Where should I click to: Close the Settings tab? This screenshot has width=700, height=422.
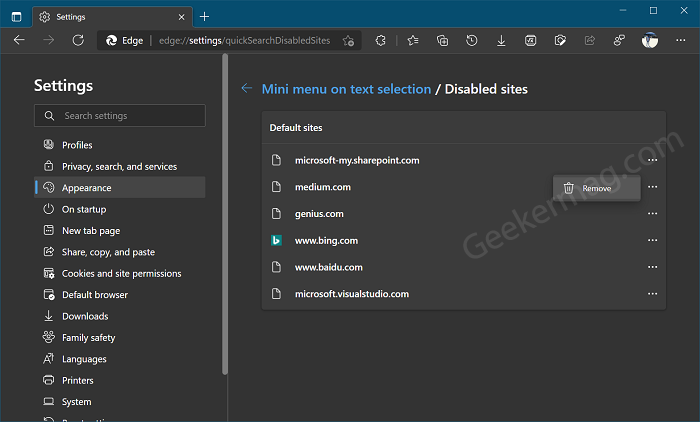coord(181,17)
